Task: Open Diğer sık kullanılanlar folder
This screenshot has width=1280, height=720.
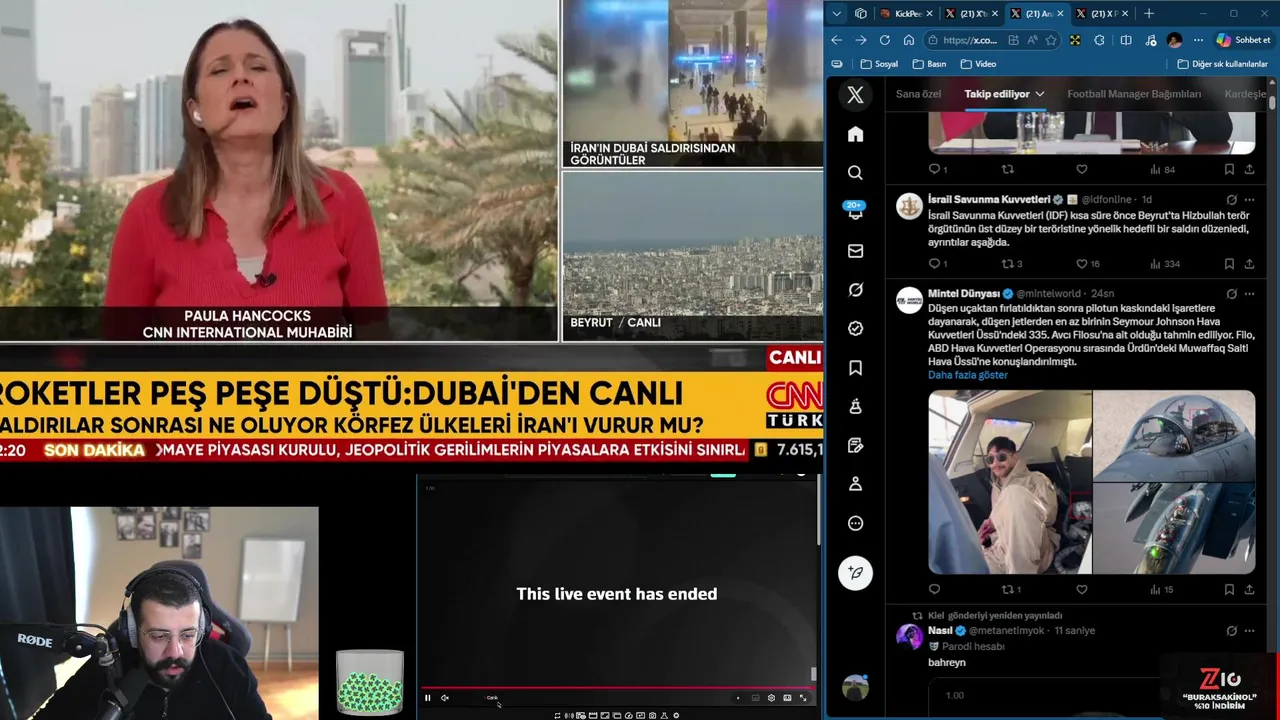Action: pos(1222,64)
